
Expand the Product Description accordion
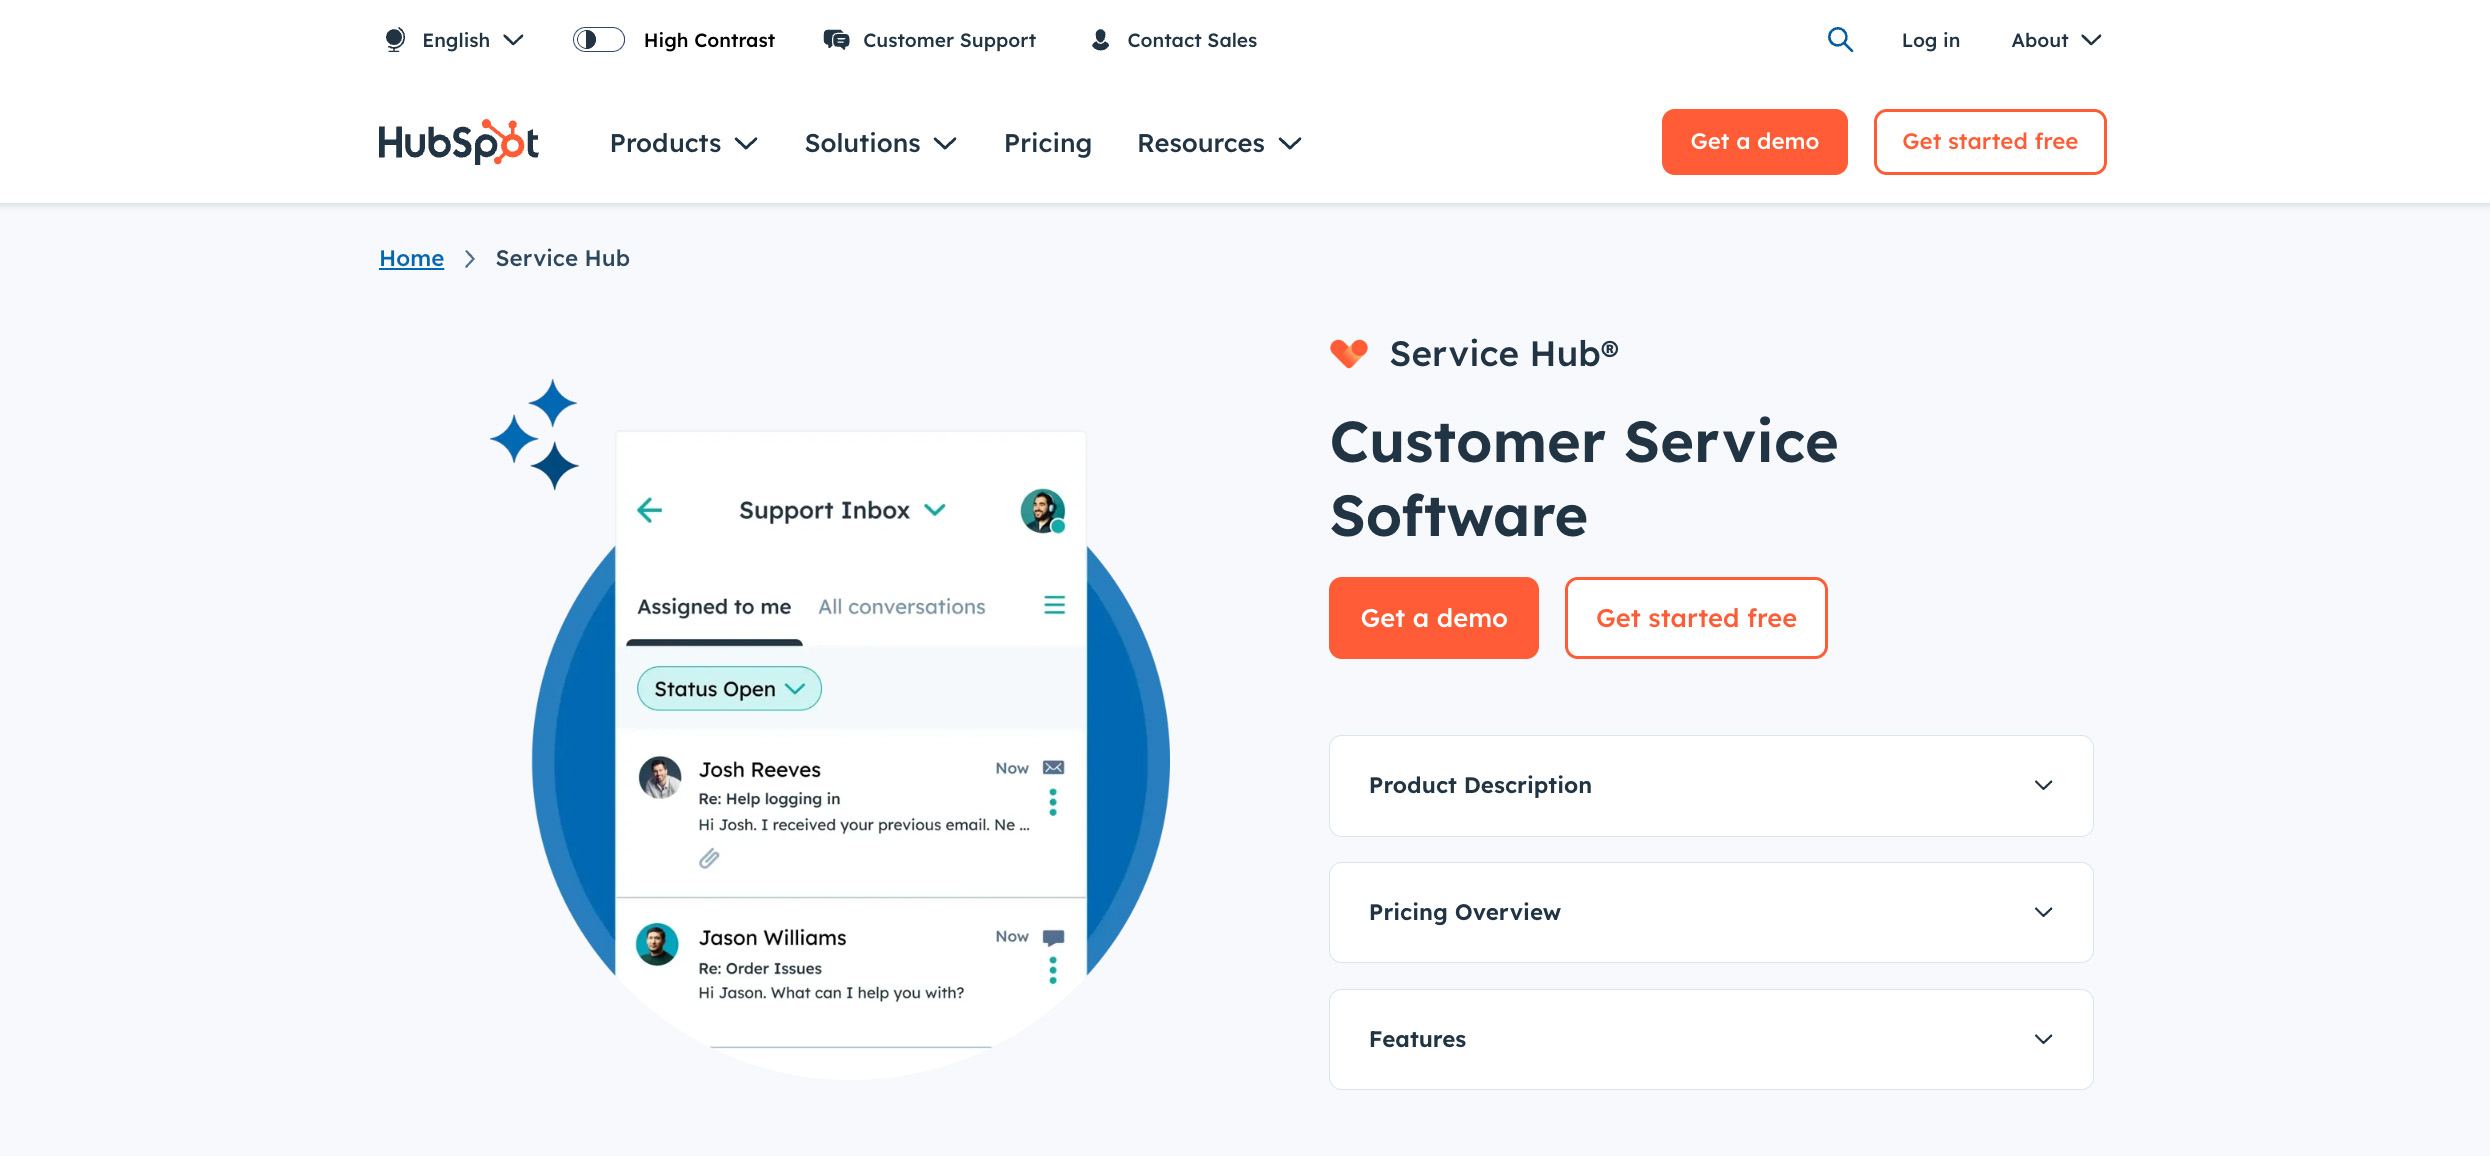(x=1711, y=786)
